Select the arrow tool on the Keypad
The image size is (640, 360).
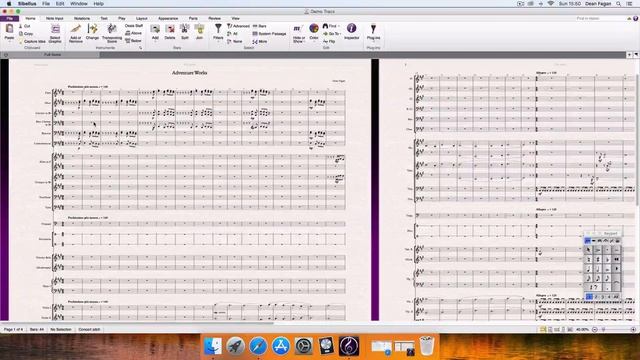588,250
